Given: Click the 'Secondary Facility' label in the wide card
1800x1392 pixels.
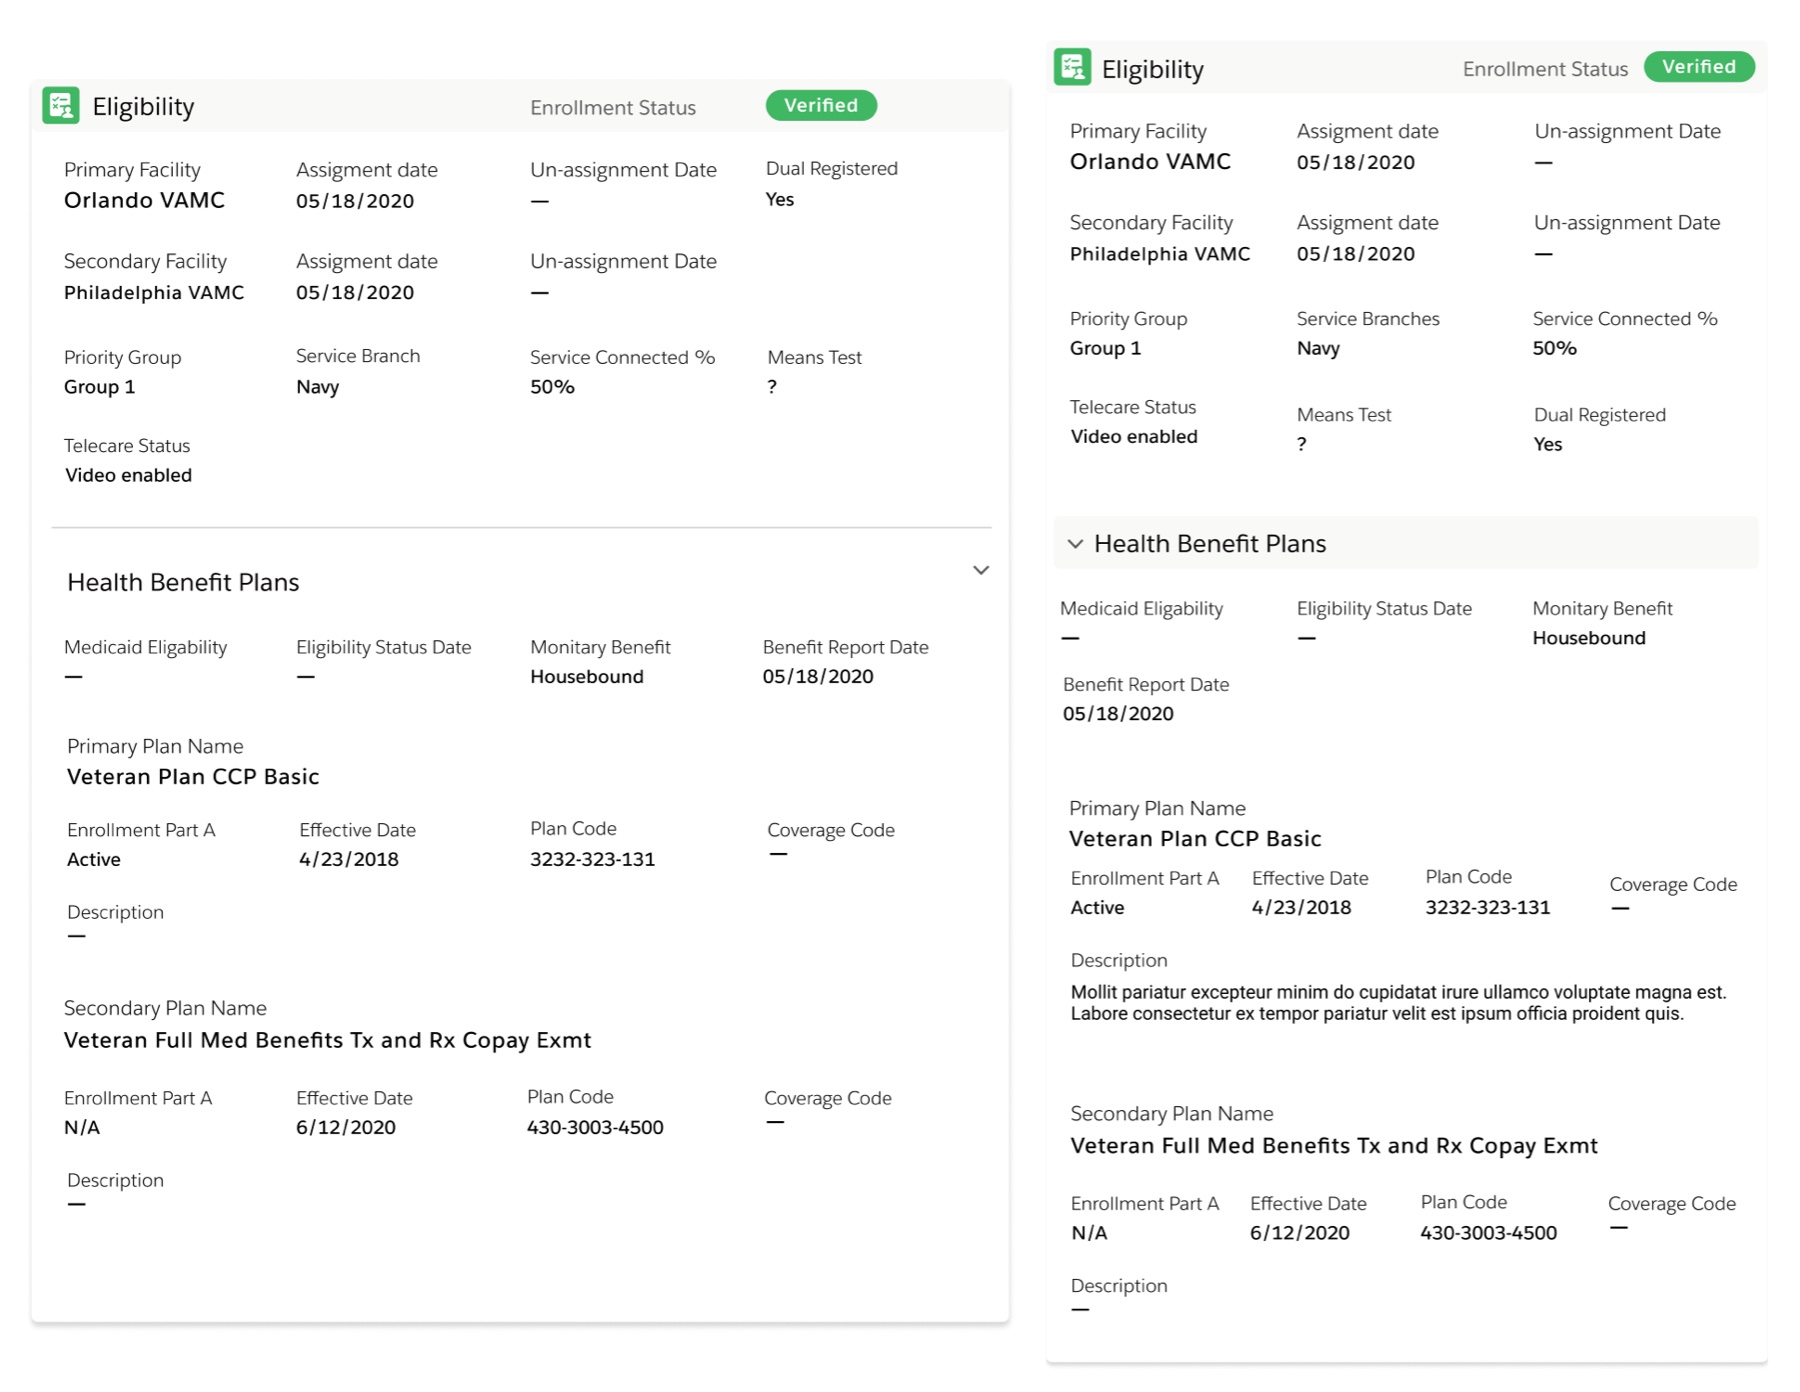Looking at the screenshot, I should (145, 261).
